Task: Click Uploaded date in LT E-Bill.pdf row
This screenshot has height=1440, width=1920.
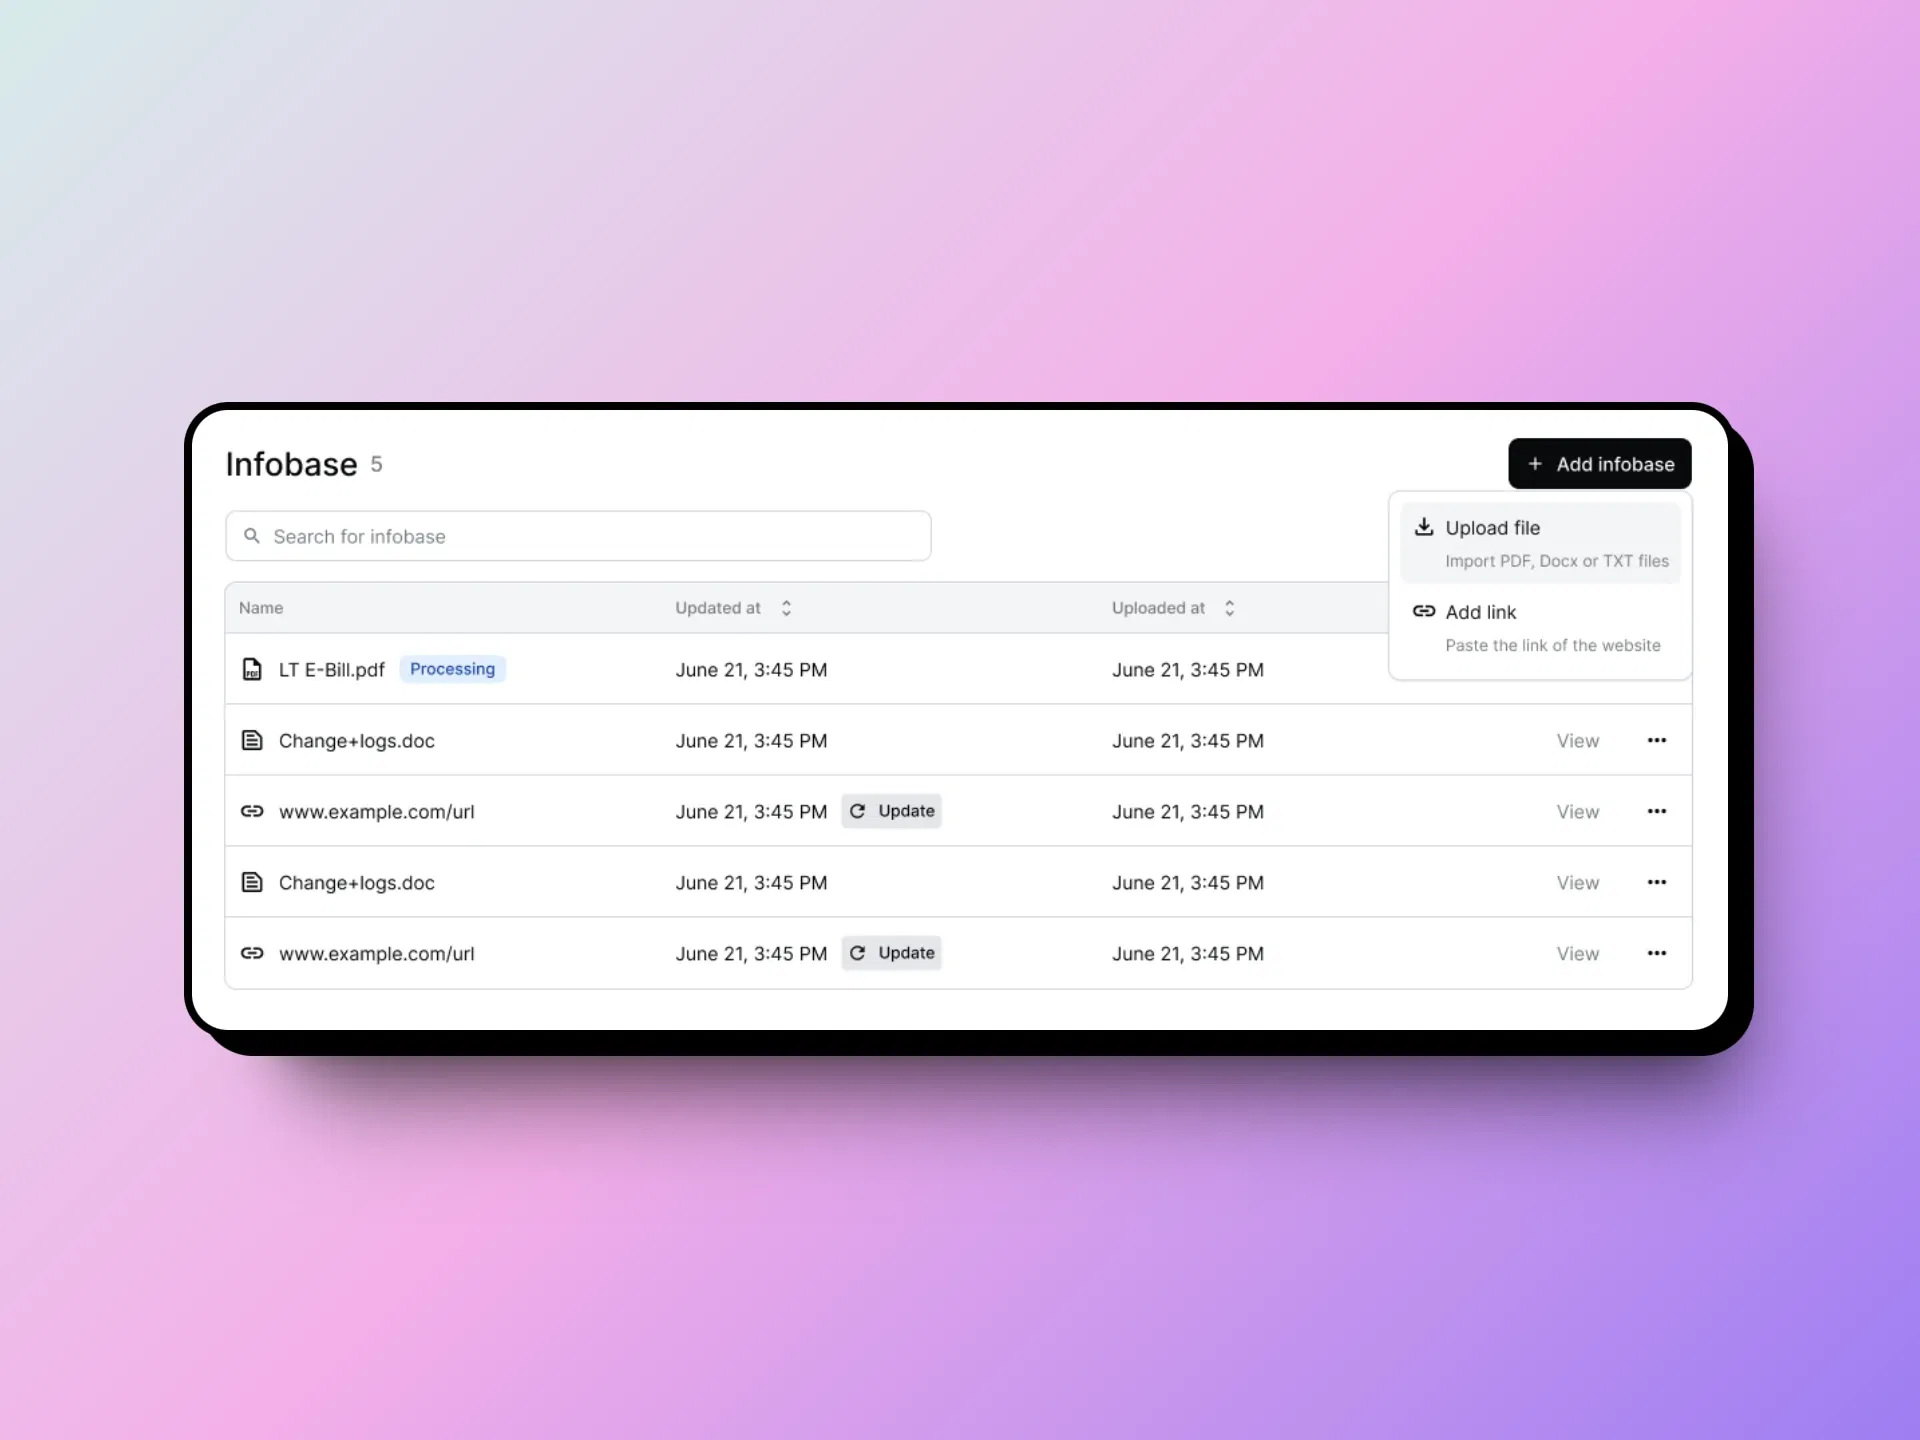Action: pos(1188,670)
